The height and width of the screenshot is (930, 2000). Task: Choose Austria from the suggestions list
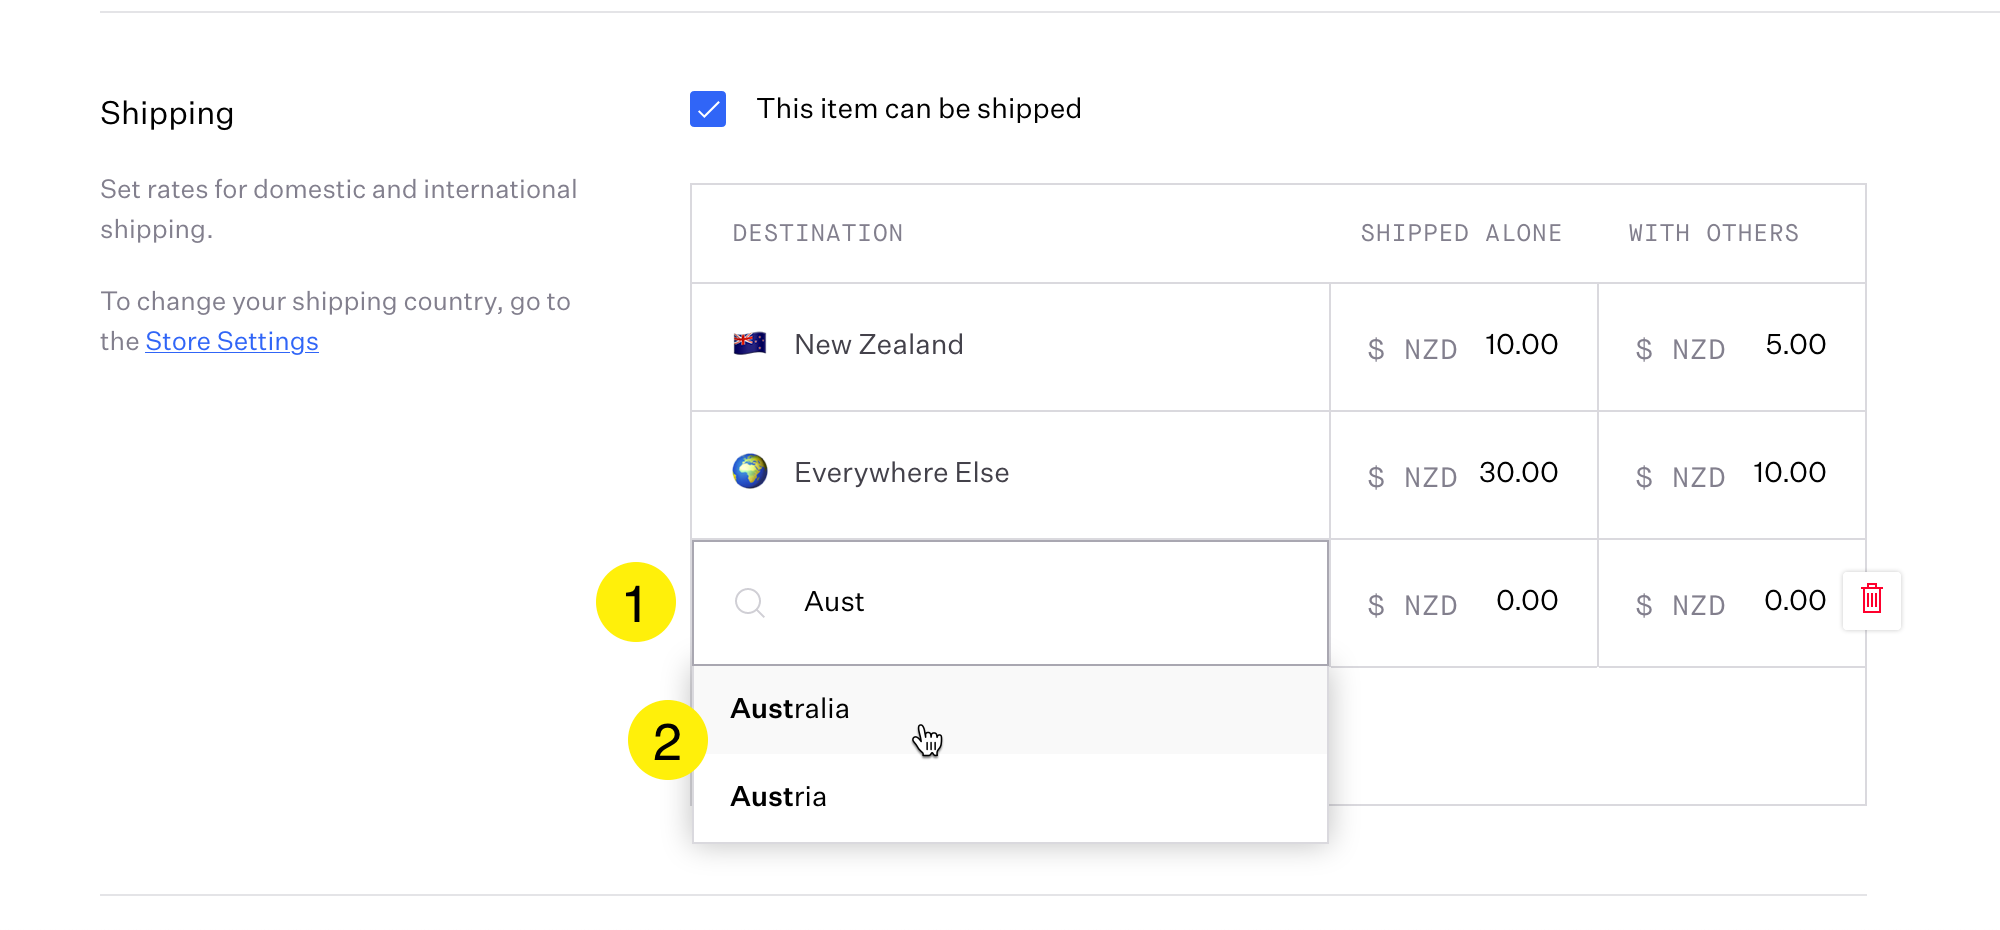[x=779, y=797]
